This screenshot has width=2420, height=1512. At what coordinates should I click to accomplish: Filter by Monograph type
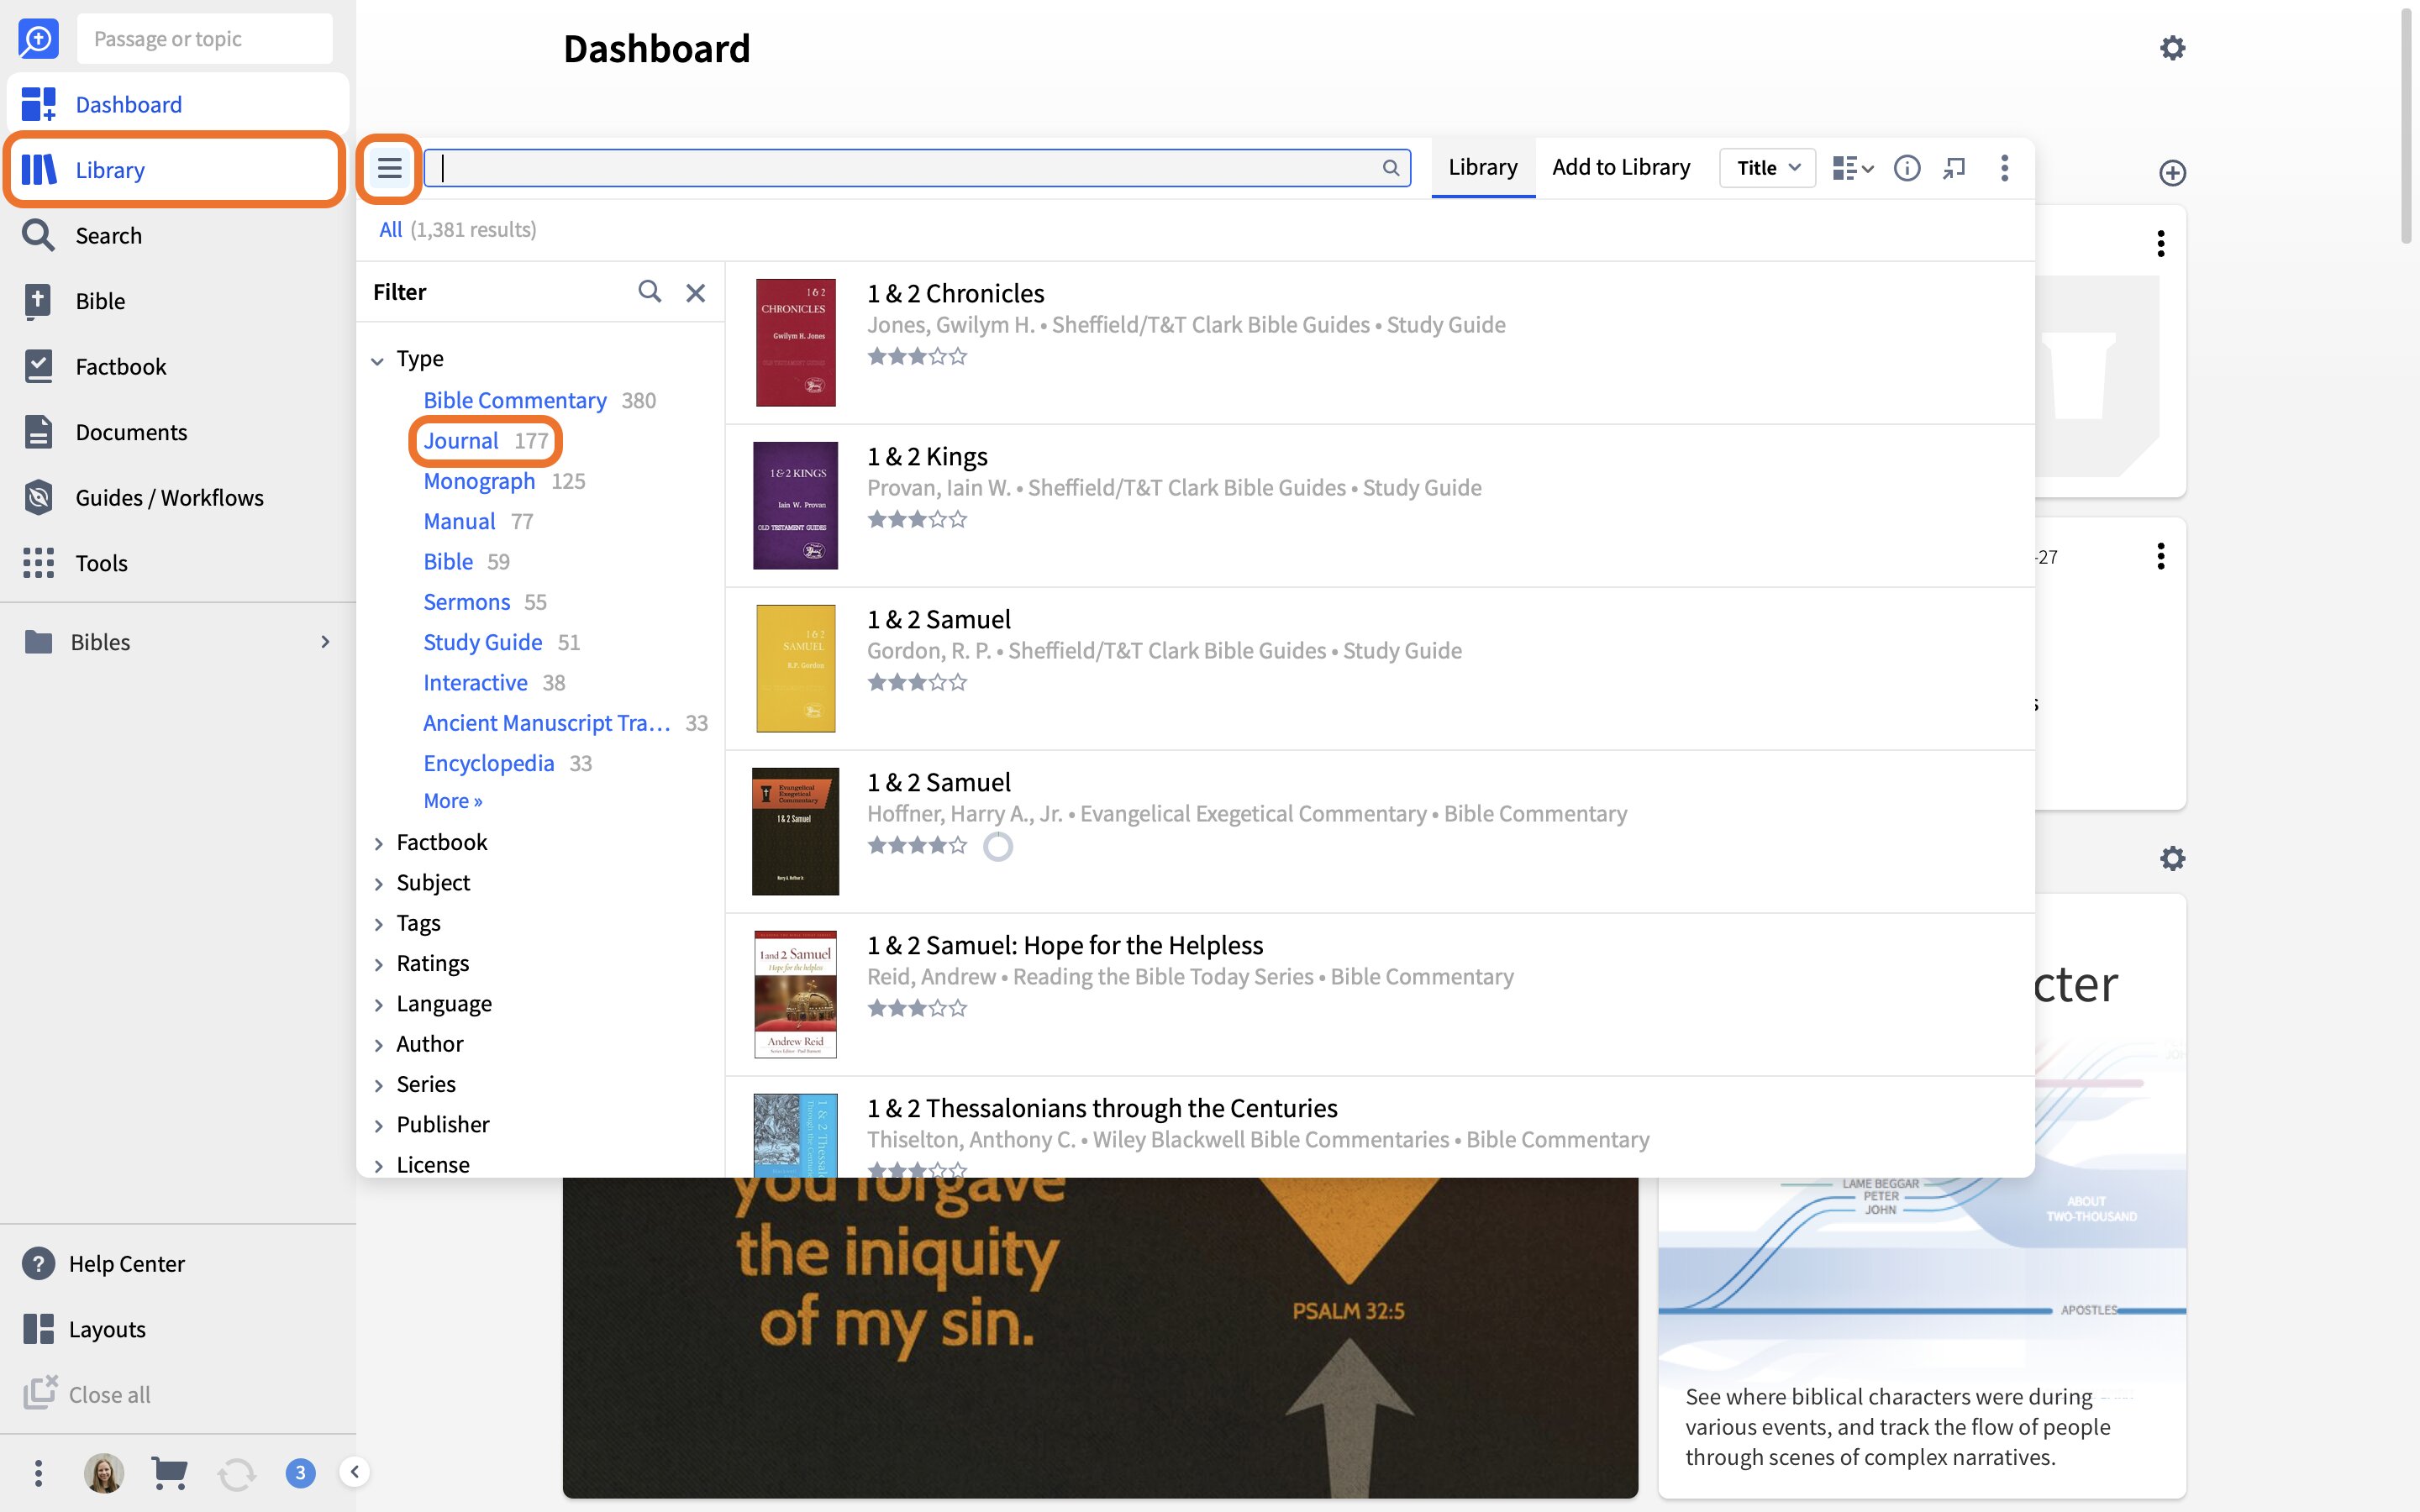coord(479,481)
